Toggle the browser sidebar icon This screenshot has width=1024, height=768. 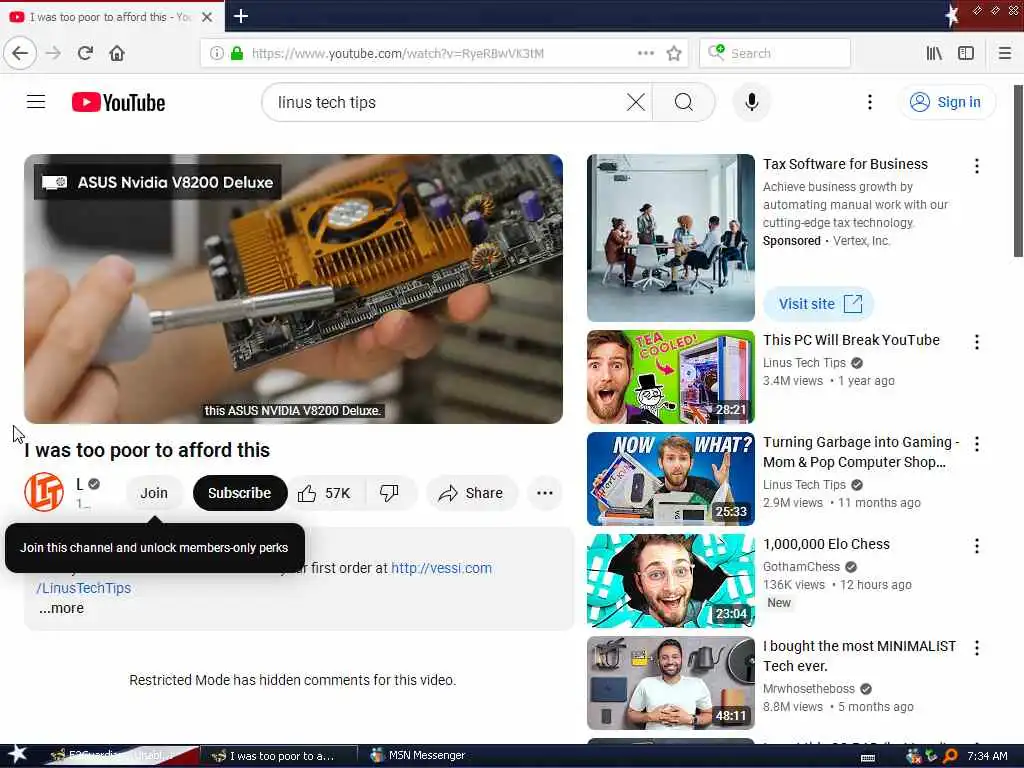[966, 53]
